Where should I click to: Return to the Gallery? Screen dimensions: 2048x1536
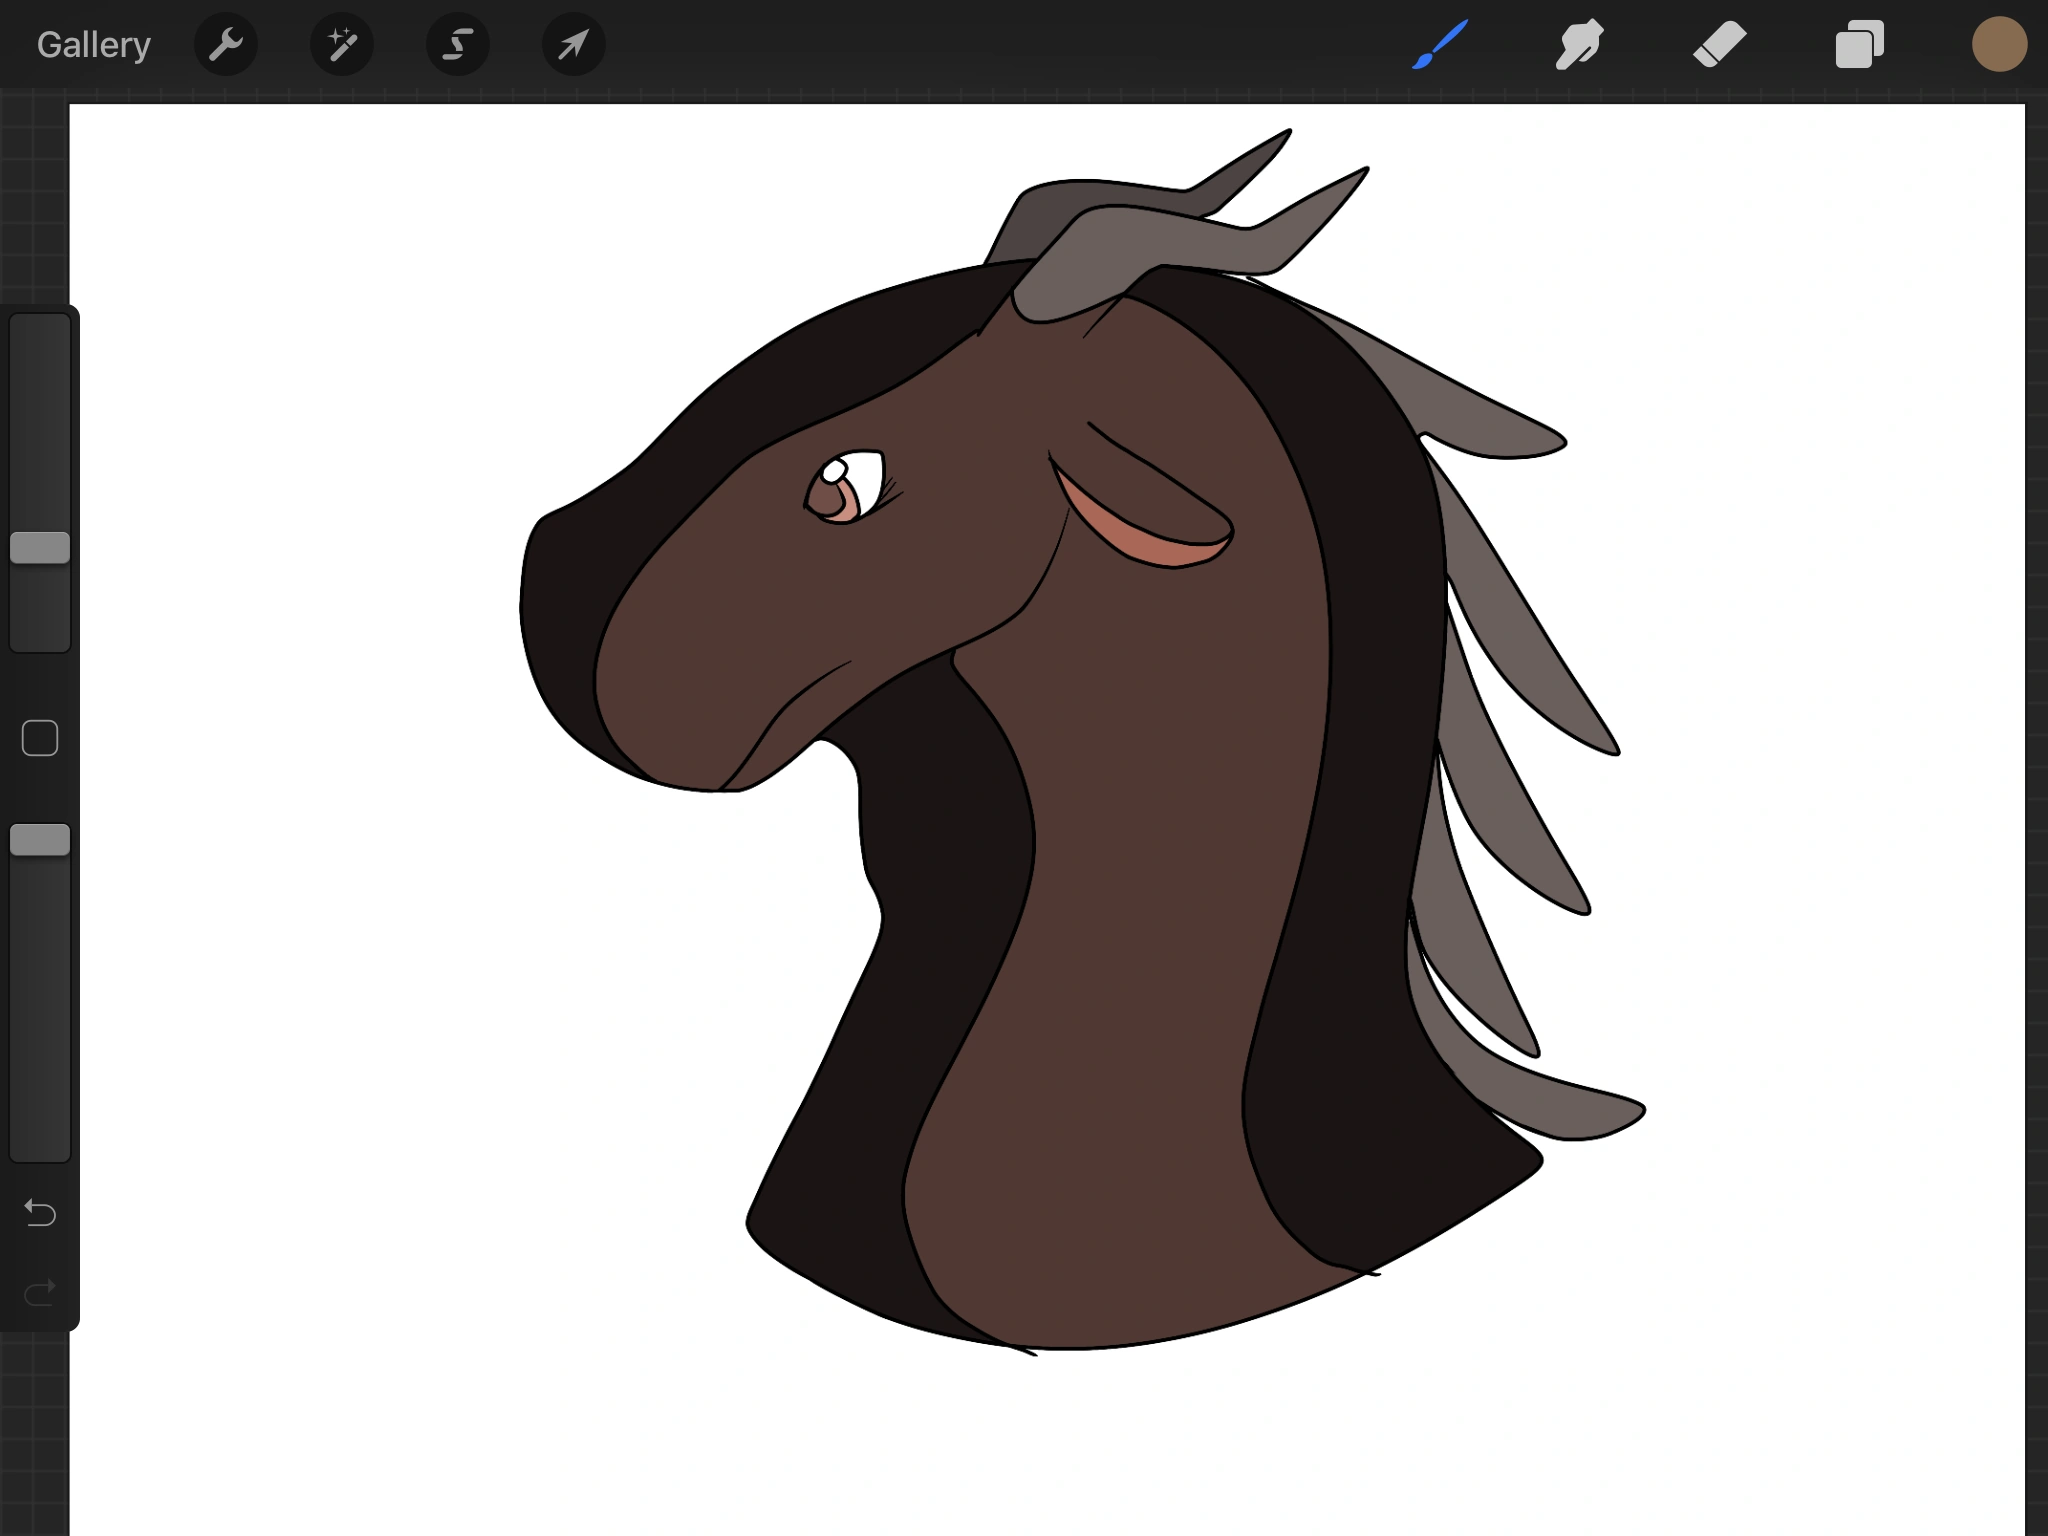(93, 45)
